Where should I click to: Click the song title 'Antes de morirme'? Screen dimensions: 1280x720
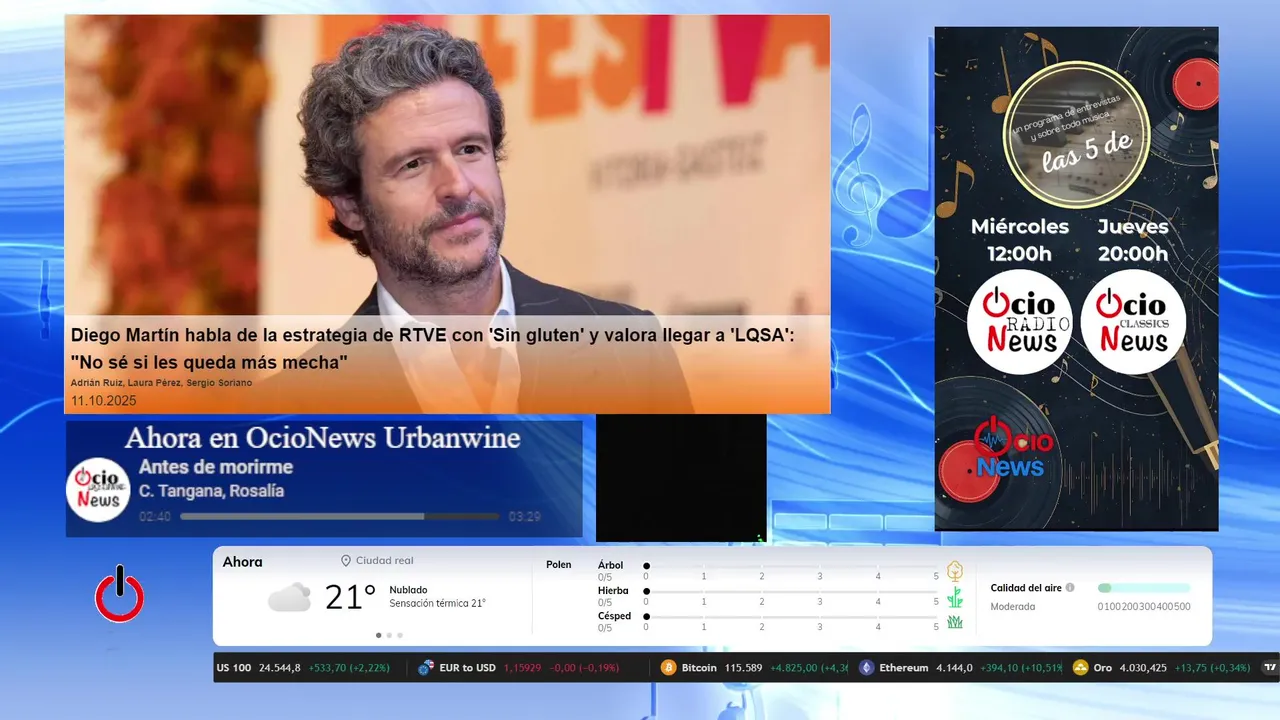(216, 467)
